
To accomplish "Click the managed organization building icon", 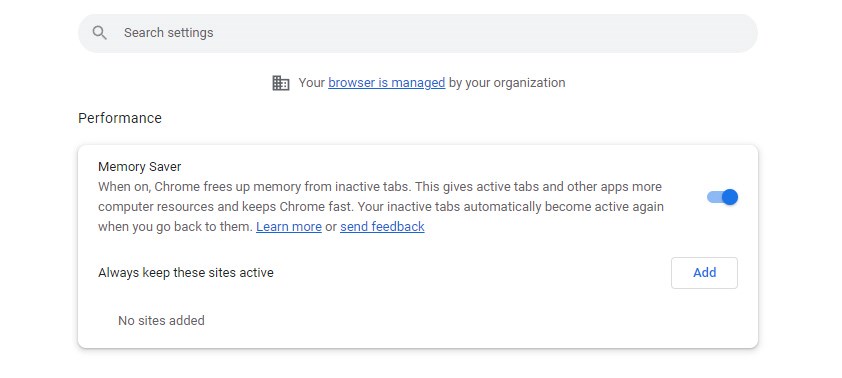I will click(280, 83).
